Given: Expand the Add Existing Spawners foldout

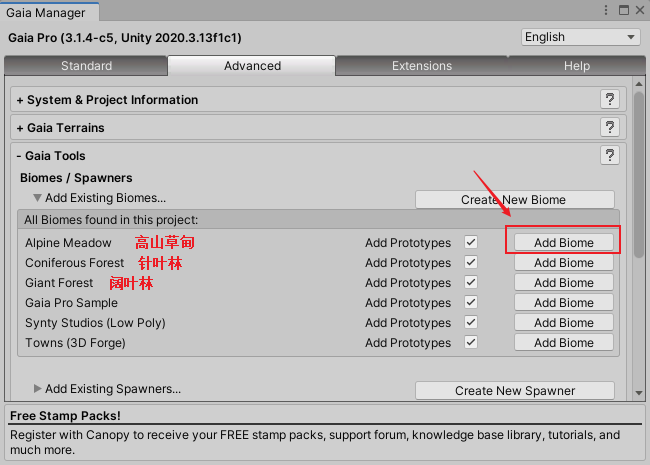Looking at the screenshot, I should click(x=37, y=388).
